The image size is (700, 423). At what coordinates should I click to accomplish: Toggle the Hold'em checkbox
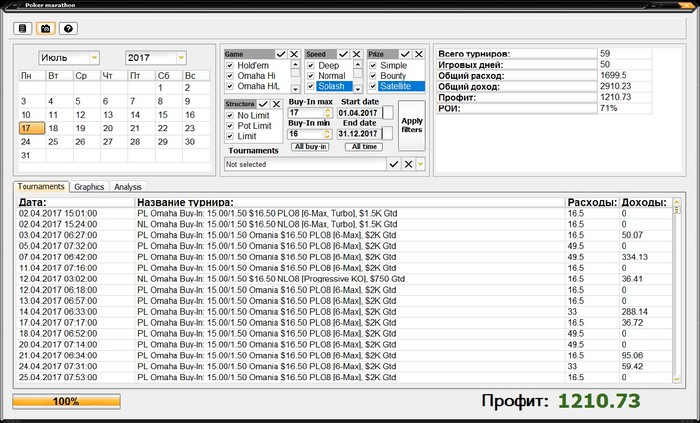coord(230,66)
